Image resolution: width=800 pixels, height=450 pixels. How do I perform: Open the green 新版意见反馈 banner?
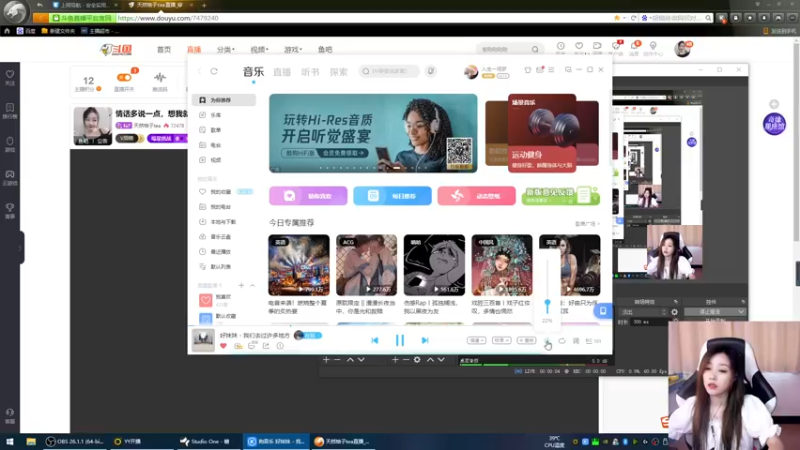pos(561,196)
